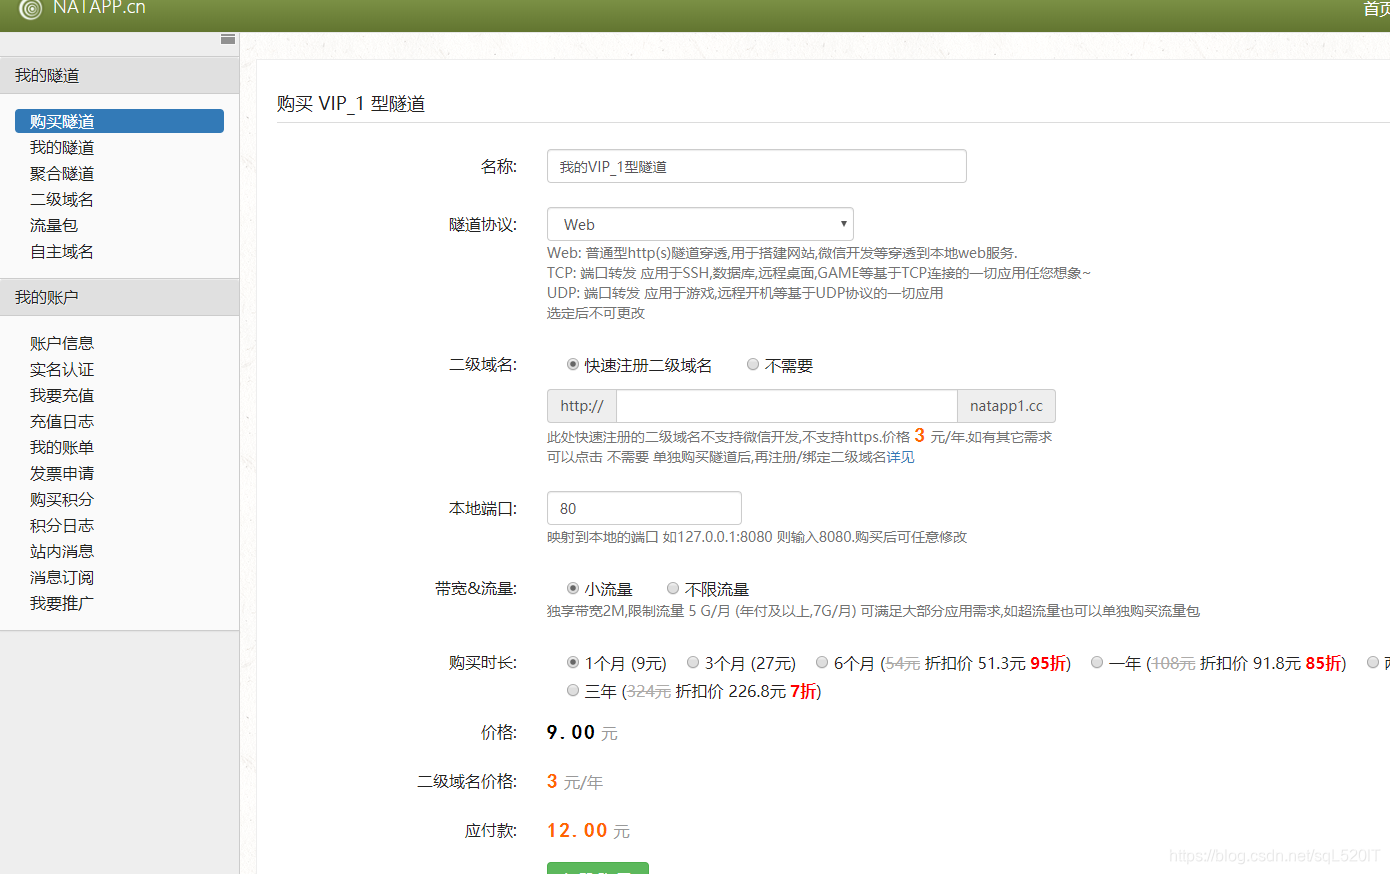Open 消息订阅 page
The width and height of the screenshot is (1390, 874).
pyautogui.click(x=62, y=577)
